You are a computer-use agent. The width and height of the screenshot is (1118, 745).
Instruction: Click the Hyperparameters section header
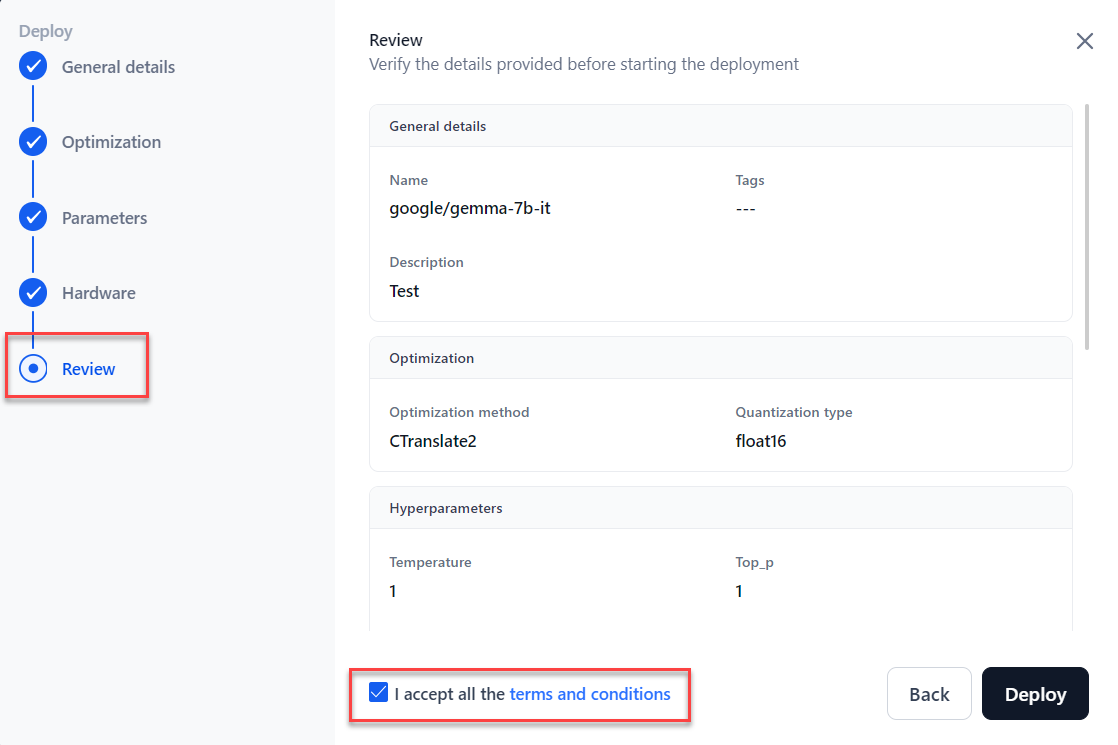446,508
